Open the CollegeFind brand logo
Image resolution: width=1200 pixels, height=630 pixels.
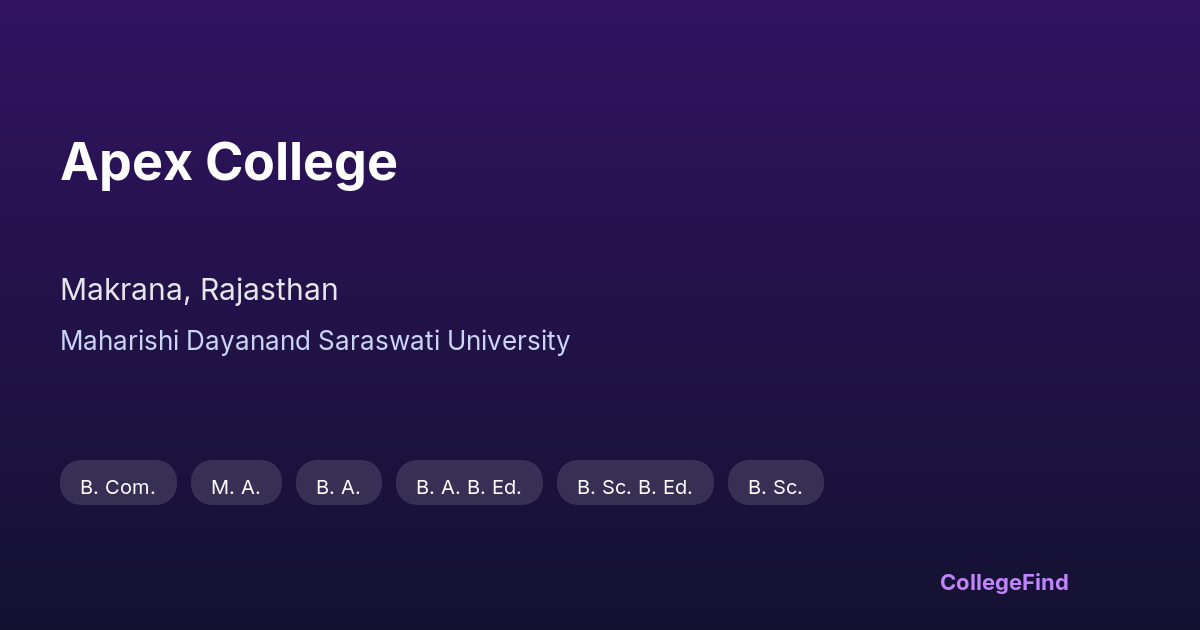[x=1004, y=582]
